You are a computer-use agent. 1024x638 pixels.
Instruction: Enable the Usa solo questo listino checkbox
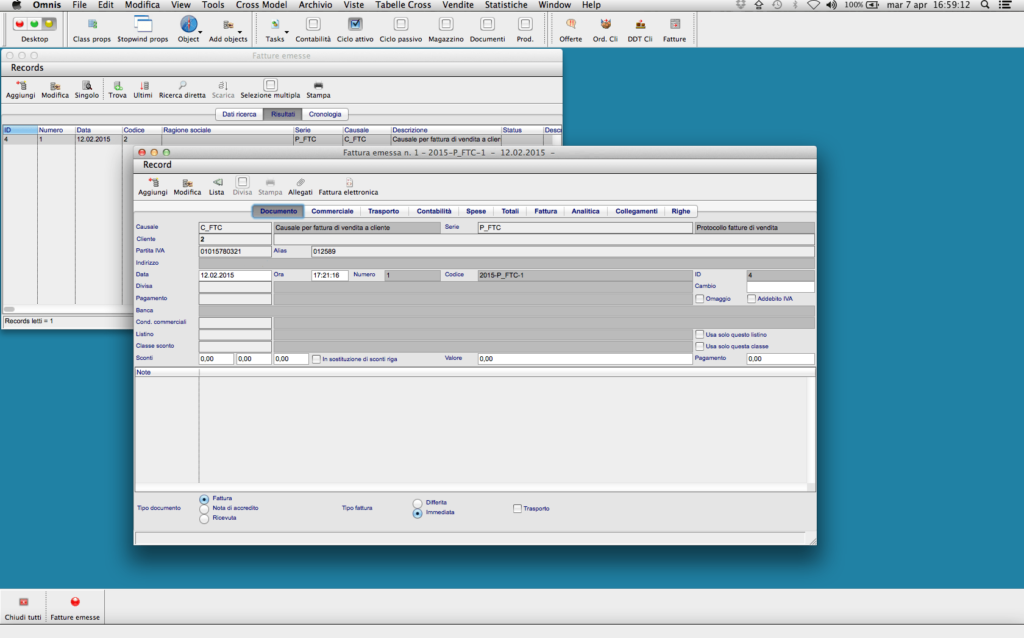(x=698, y=334)
